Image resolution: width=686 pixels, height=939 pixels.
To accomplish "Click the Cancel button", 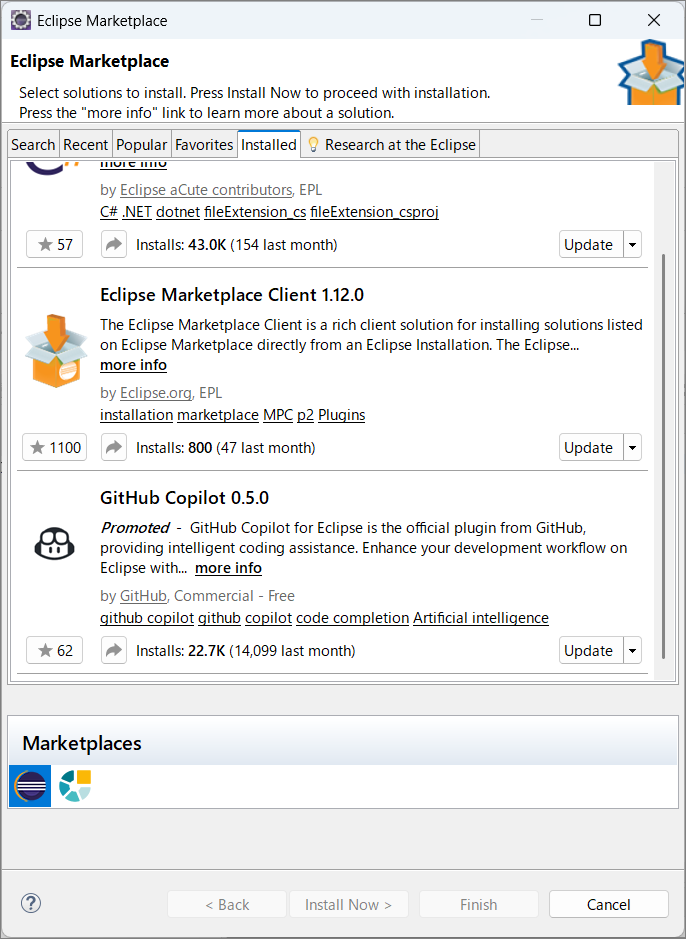I will pyautogui.click(x=608, y=904).
